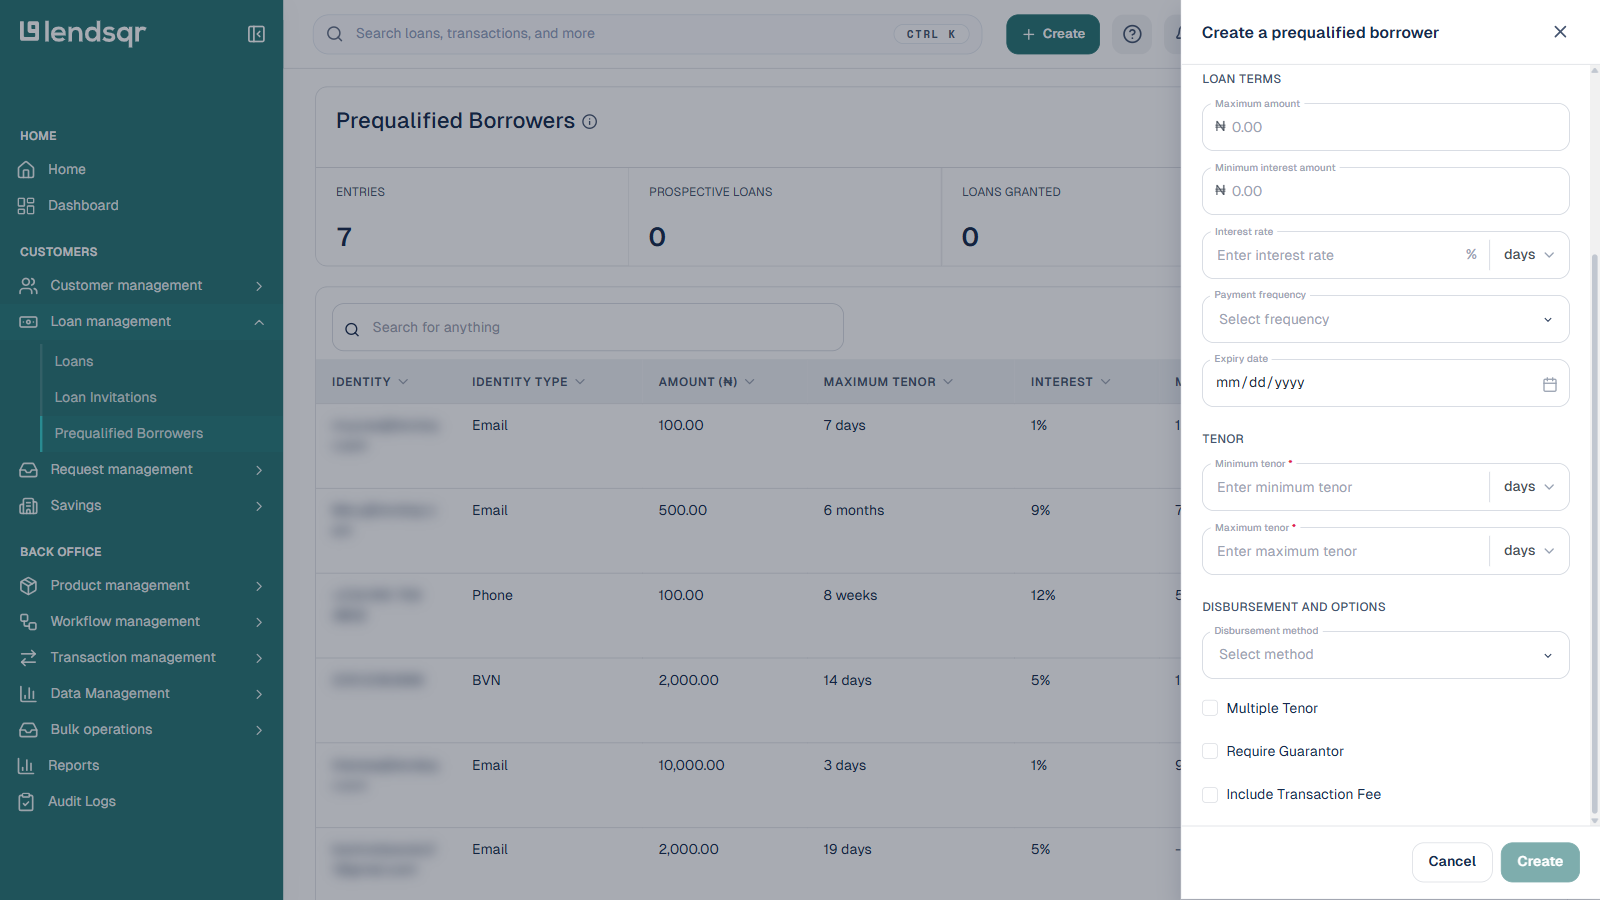Click the Data Management chart icon
Viewport: 1600px width, 900px height.
click(28, 694)
